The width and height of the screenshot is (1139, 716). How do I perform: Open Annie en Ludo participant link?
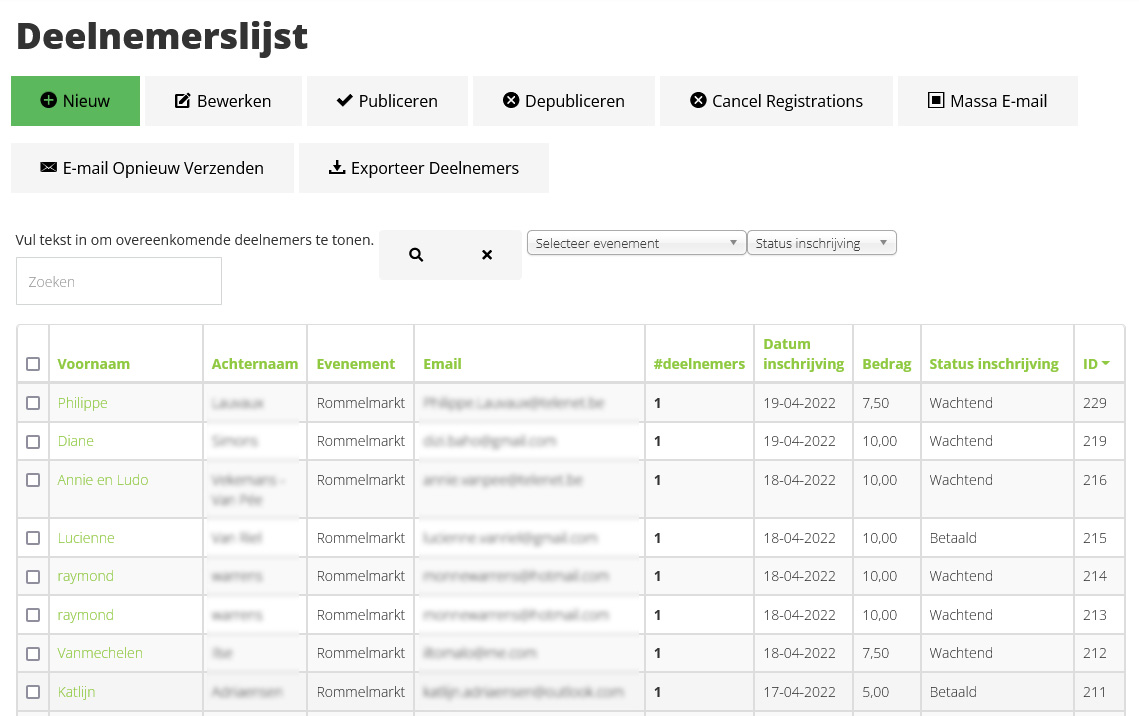(102, 480)
